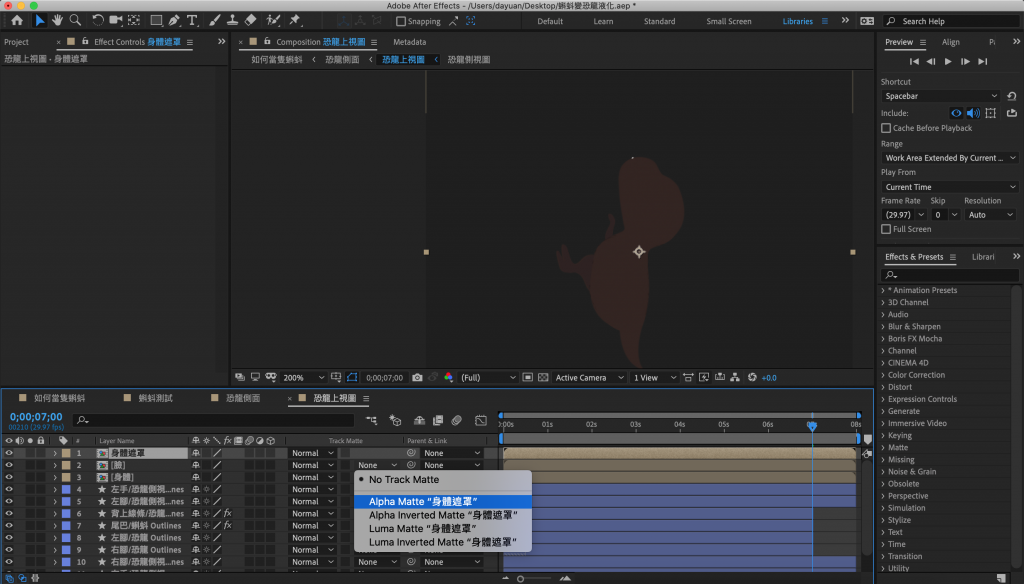Select the Pen tool
Screen dimensions: 1024x584
click(x=174, y=20)
